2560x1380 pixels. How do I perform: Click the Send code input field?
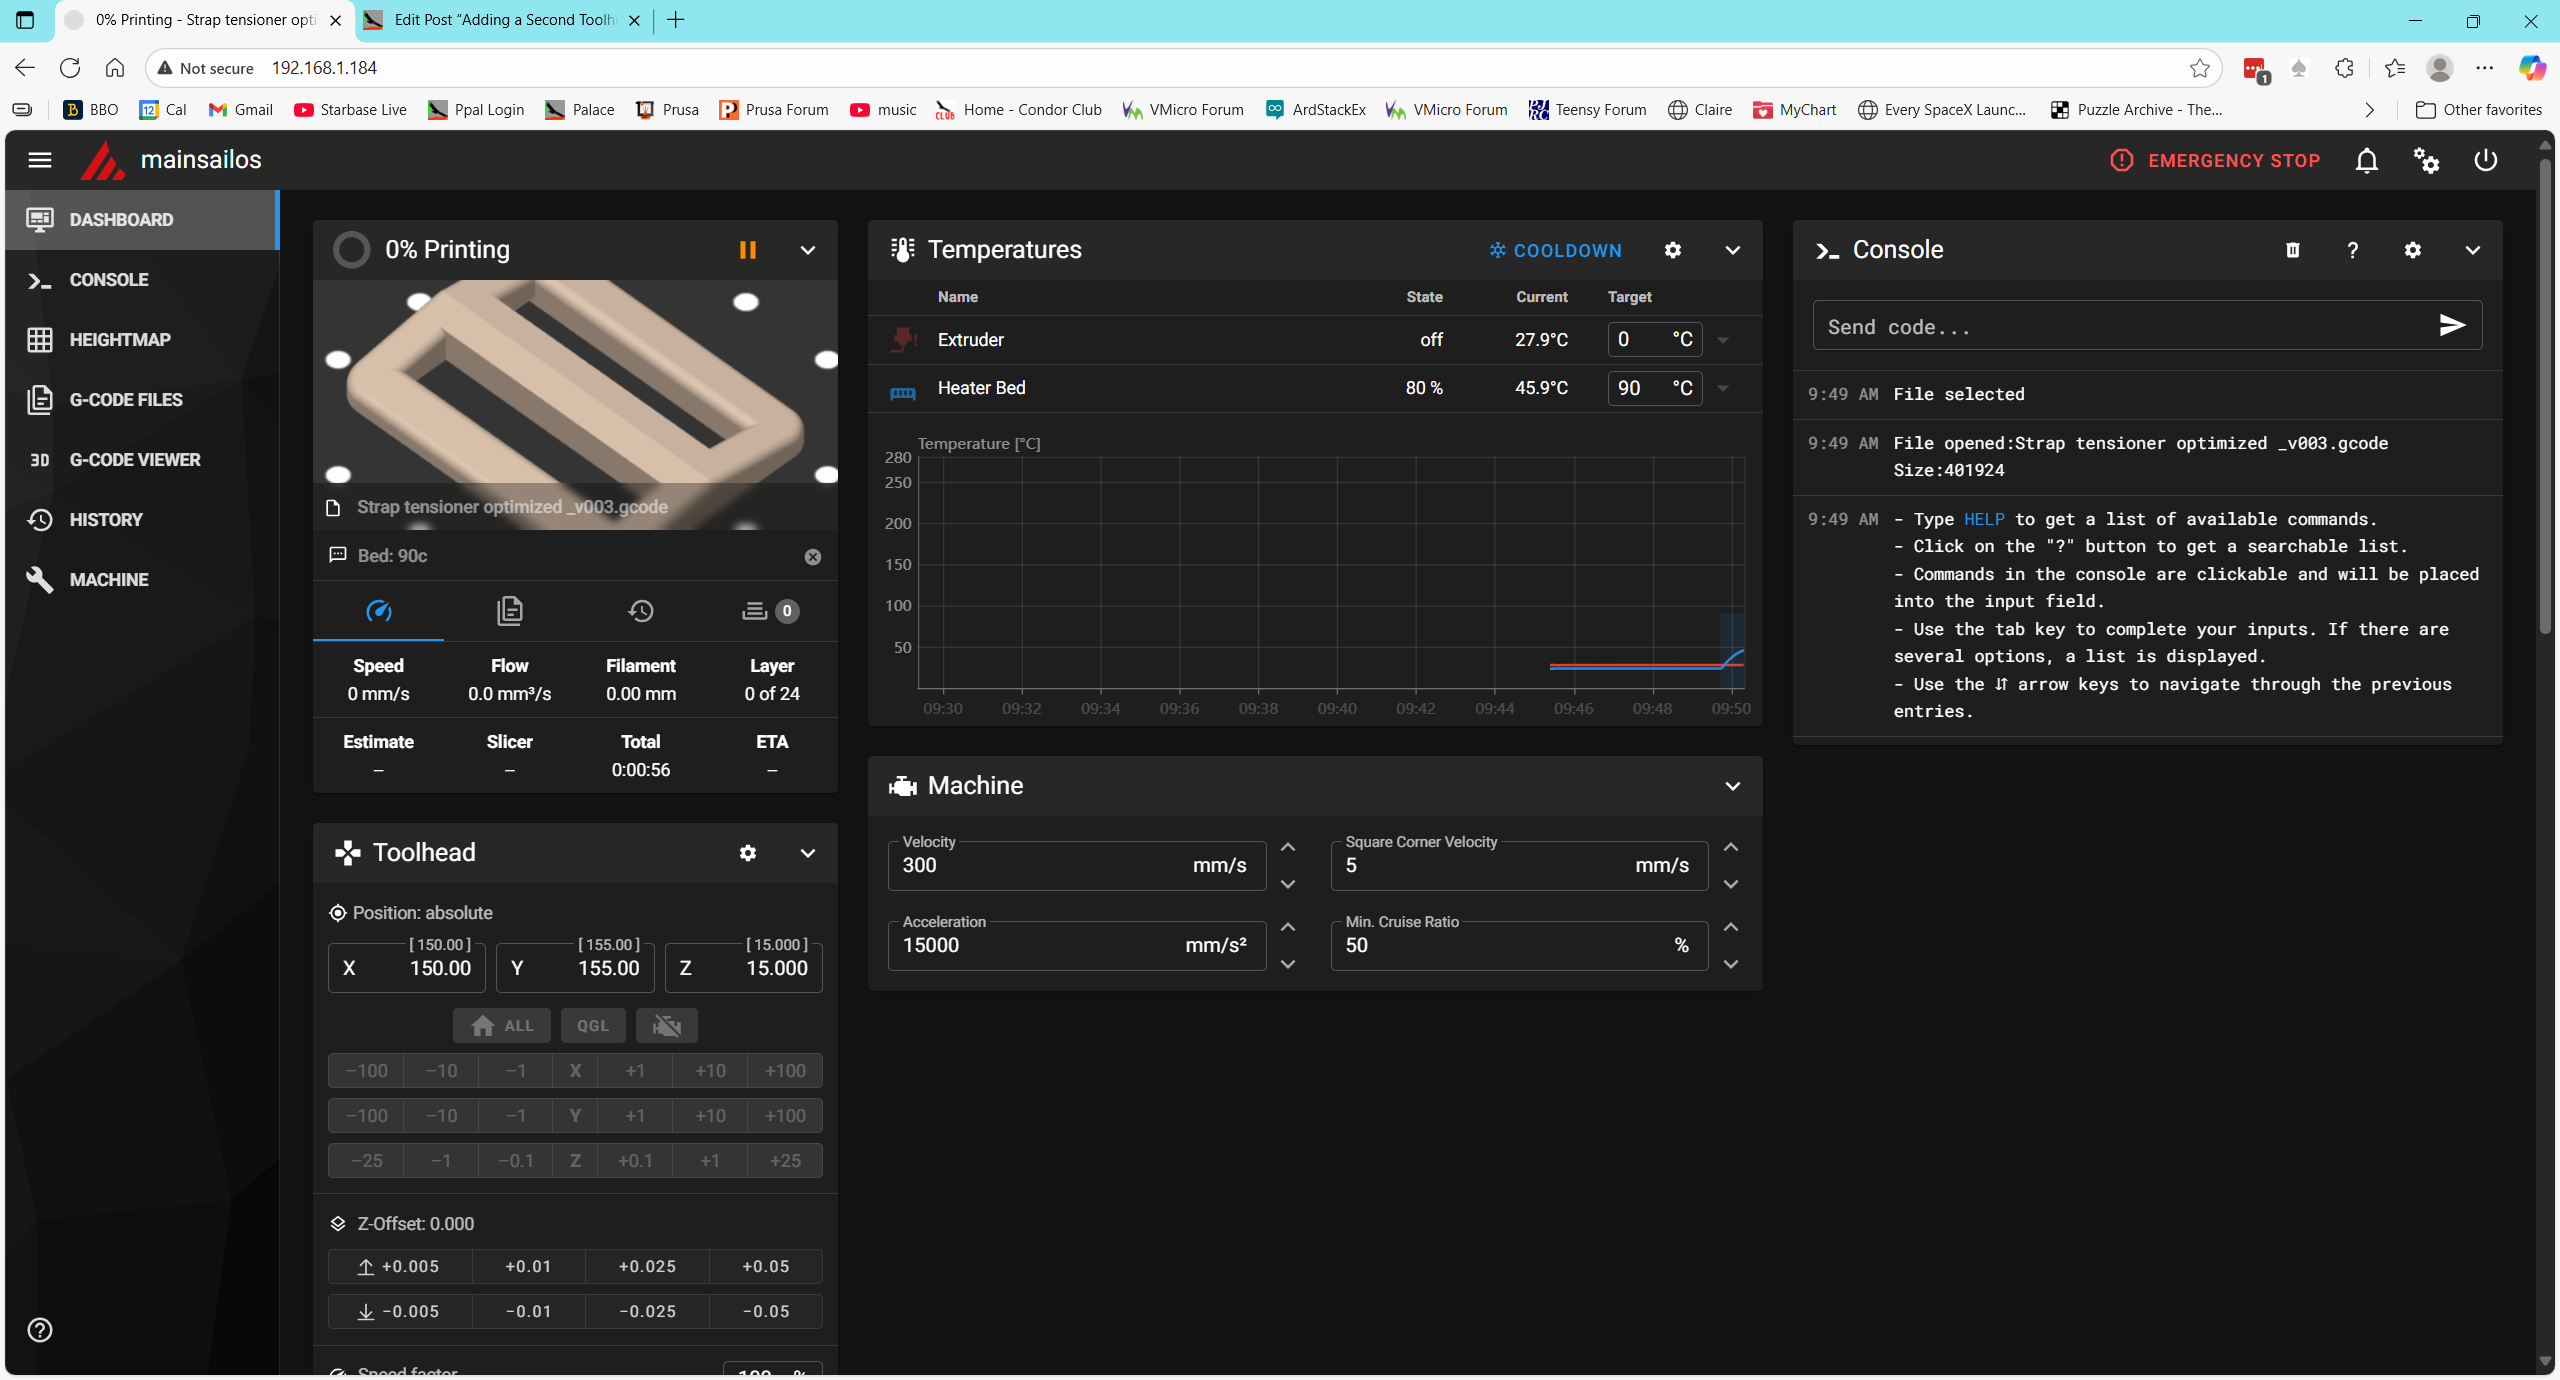point(2120,327)
